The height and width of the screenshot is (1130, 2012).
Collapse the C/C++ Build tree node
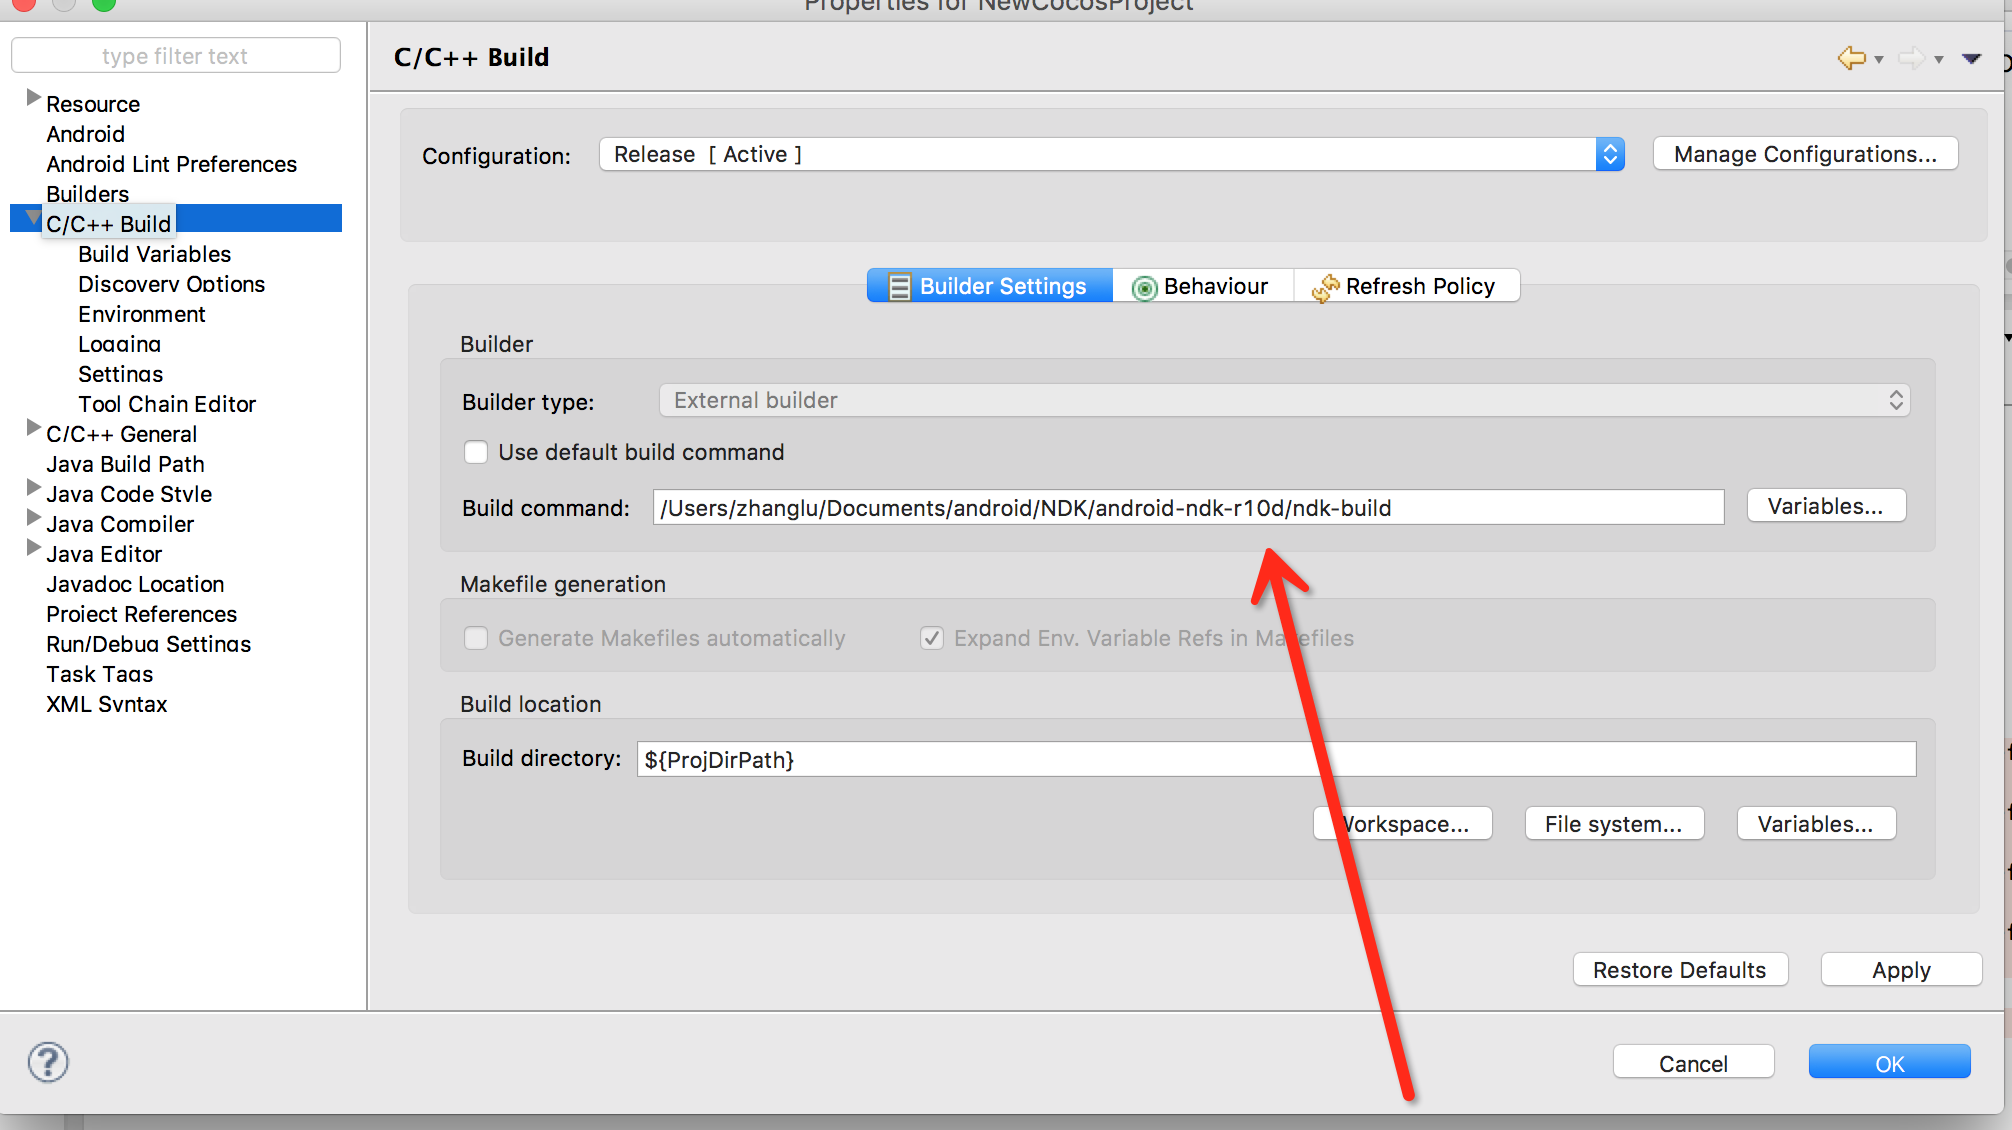point(33,218)
